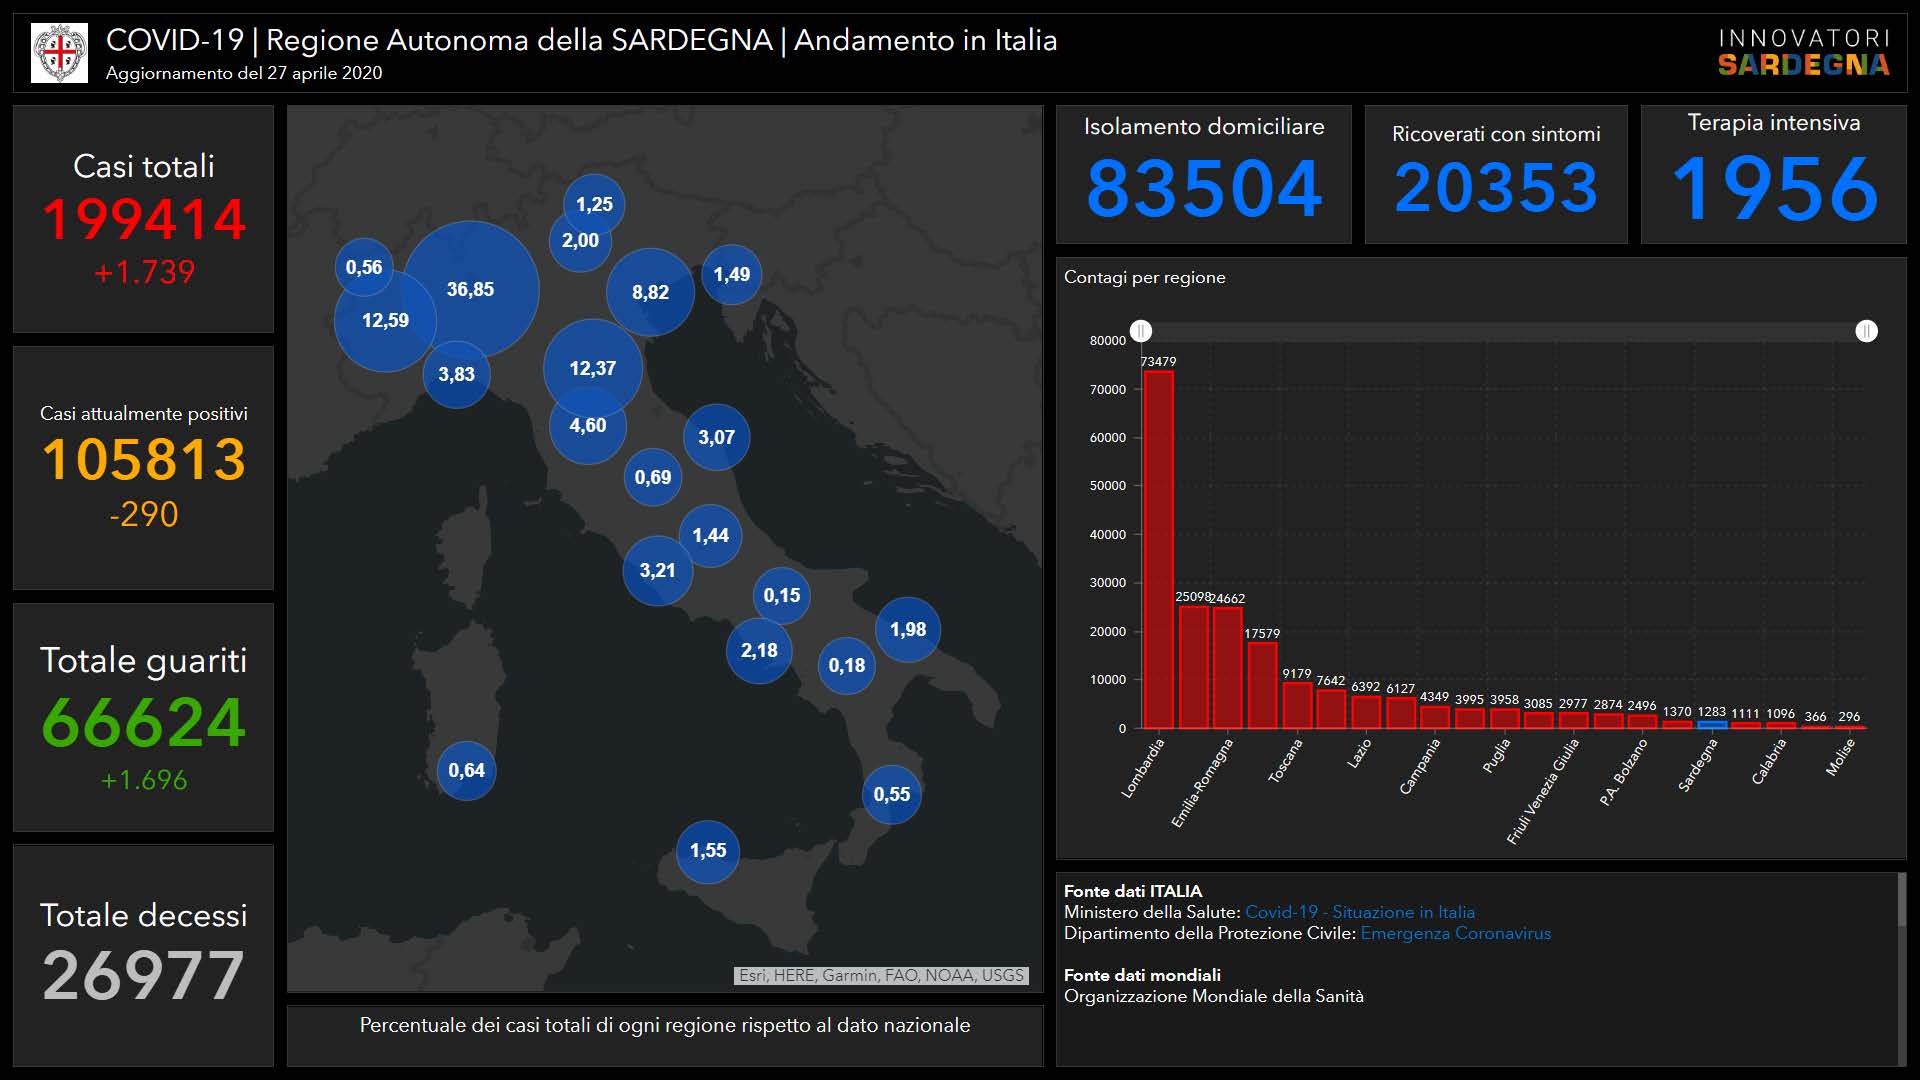1920x1080 pixels.
Task: Click the 1,98 Puglia map bubble
Action: pos(908,629)
